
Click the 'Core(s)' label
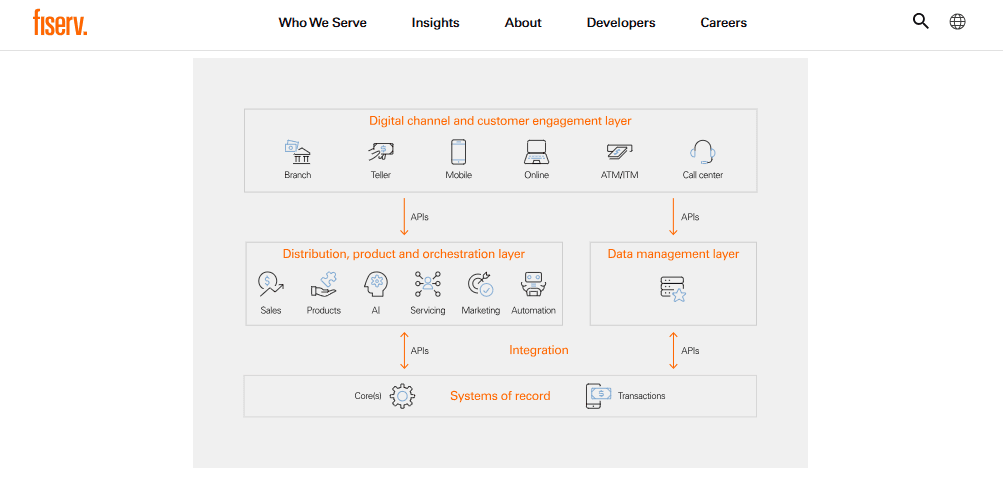point(368,396)
